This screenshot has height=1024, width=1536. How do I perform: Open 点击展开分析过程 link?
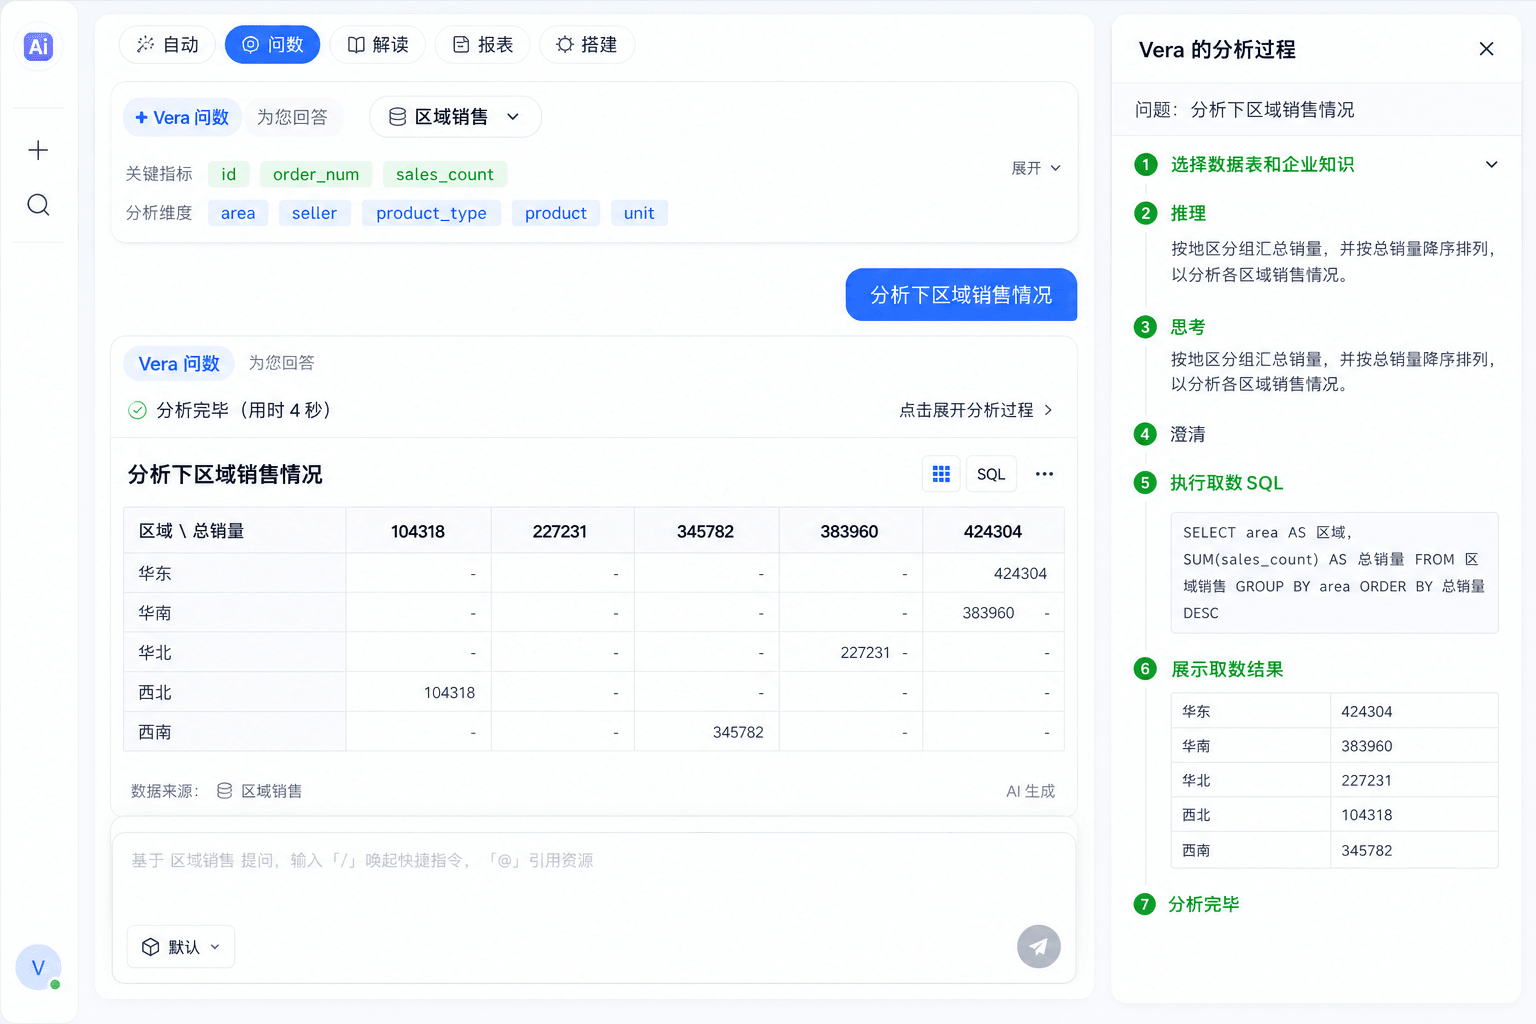point(975,410)
